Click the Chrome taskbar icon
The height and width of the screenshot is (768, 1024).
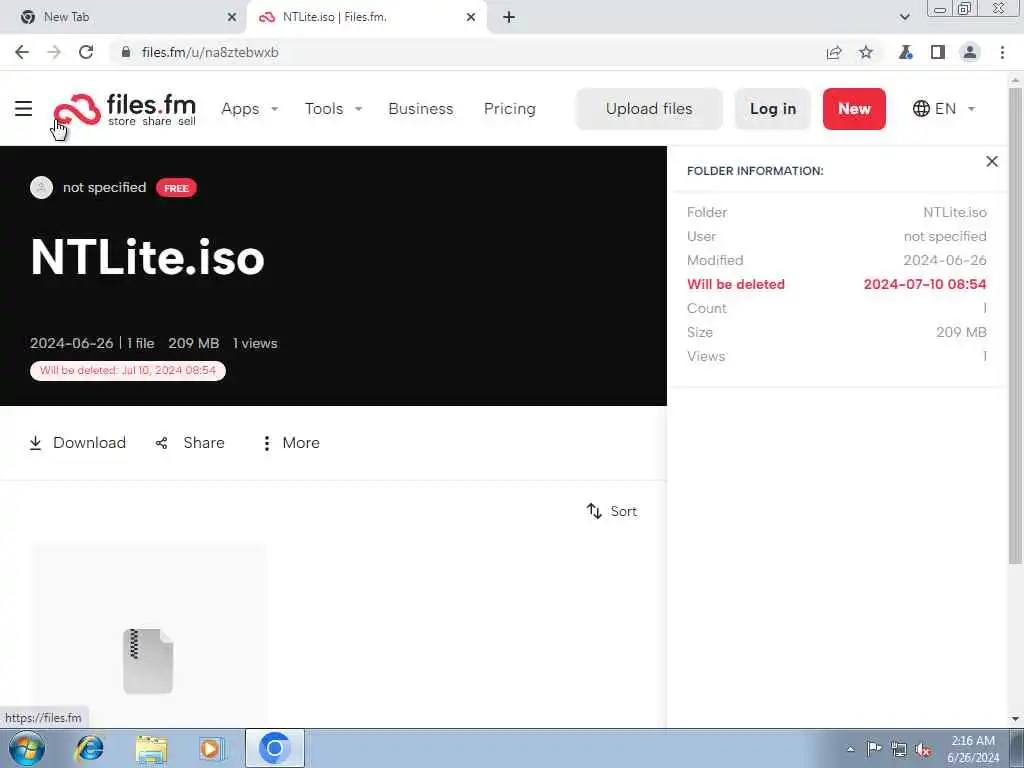tap(275, 748)
